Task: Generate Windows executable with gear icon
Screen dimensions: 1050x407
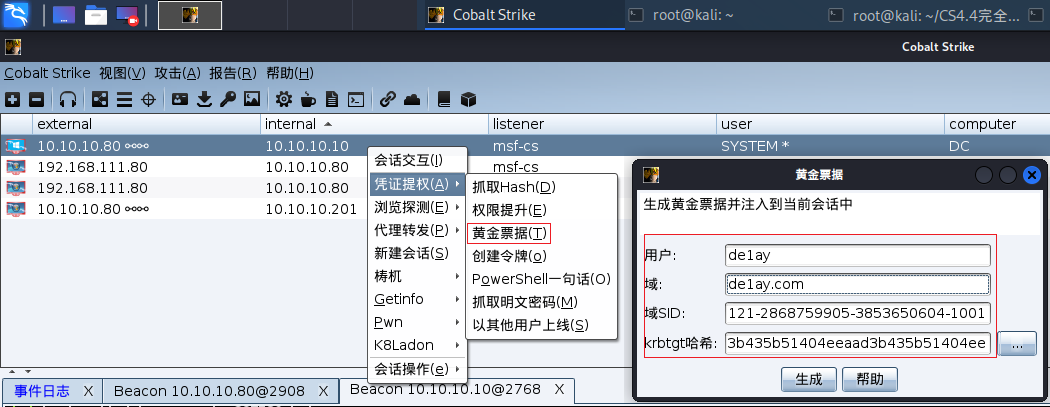Action: (284, 100)
